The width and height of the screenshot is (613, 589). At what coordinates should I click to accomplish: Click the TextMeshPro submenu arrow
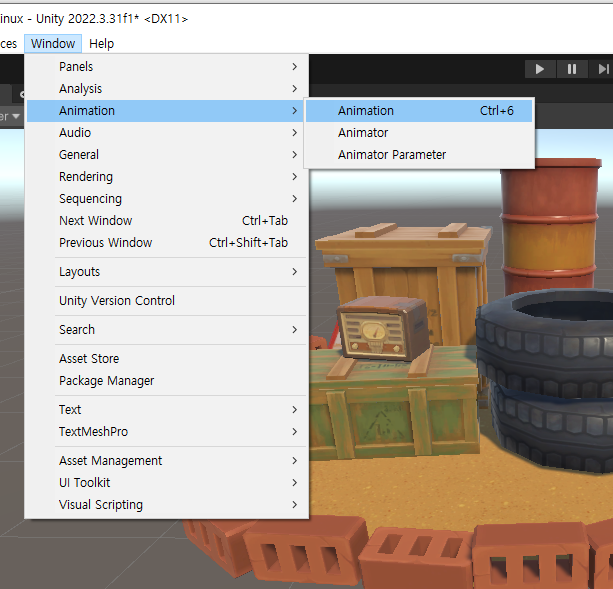[x=295, y=431]
